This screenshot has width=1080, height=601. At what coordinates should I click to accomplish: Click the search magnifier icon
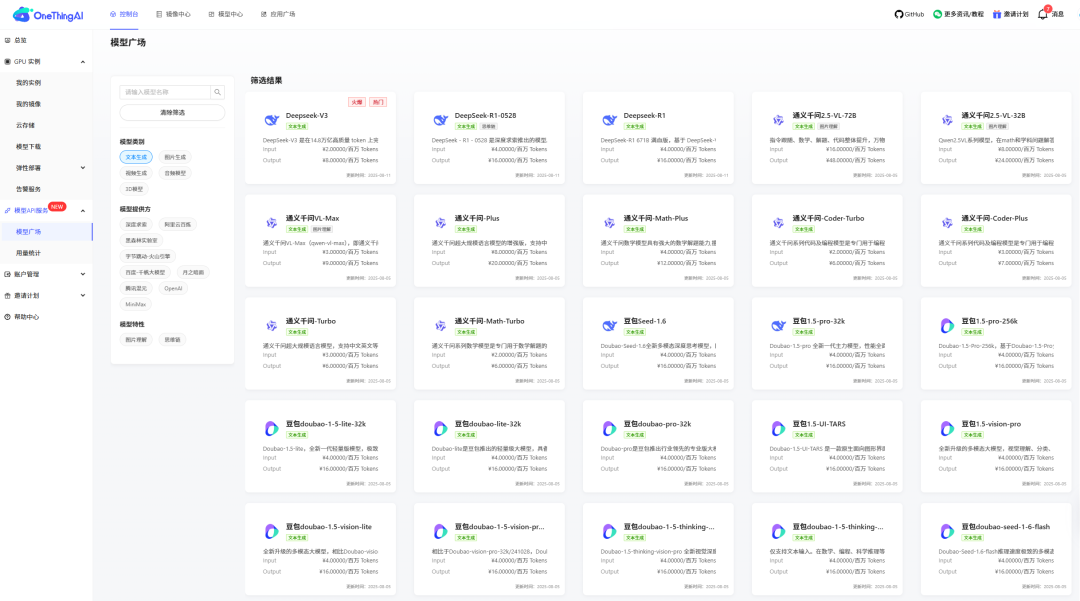(x=218, y=92)
